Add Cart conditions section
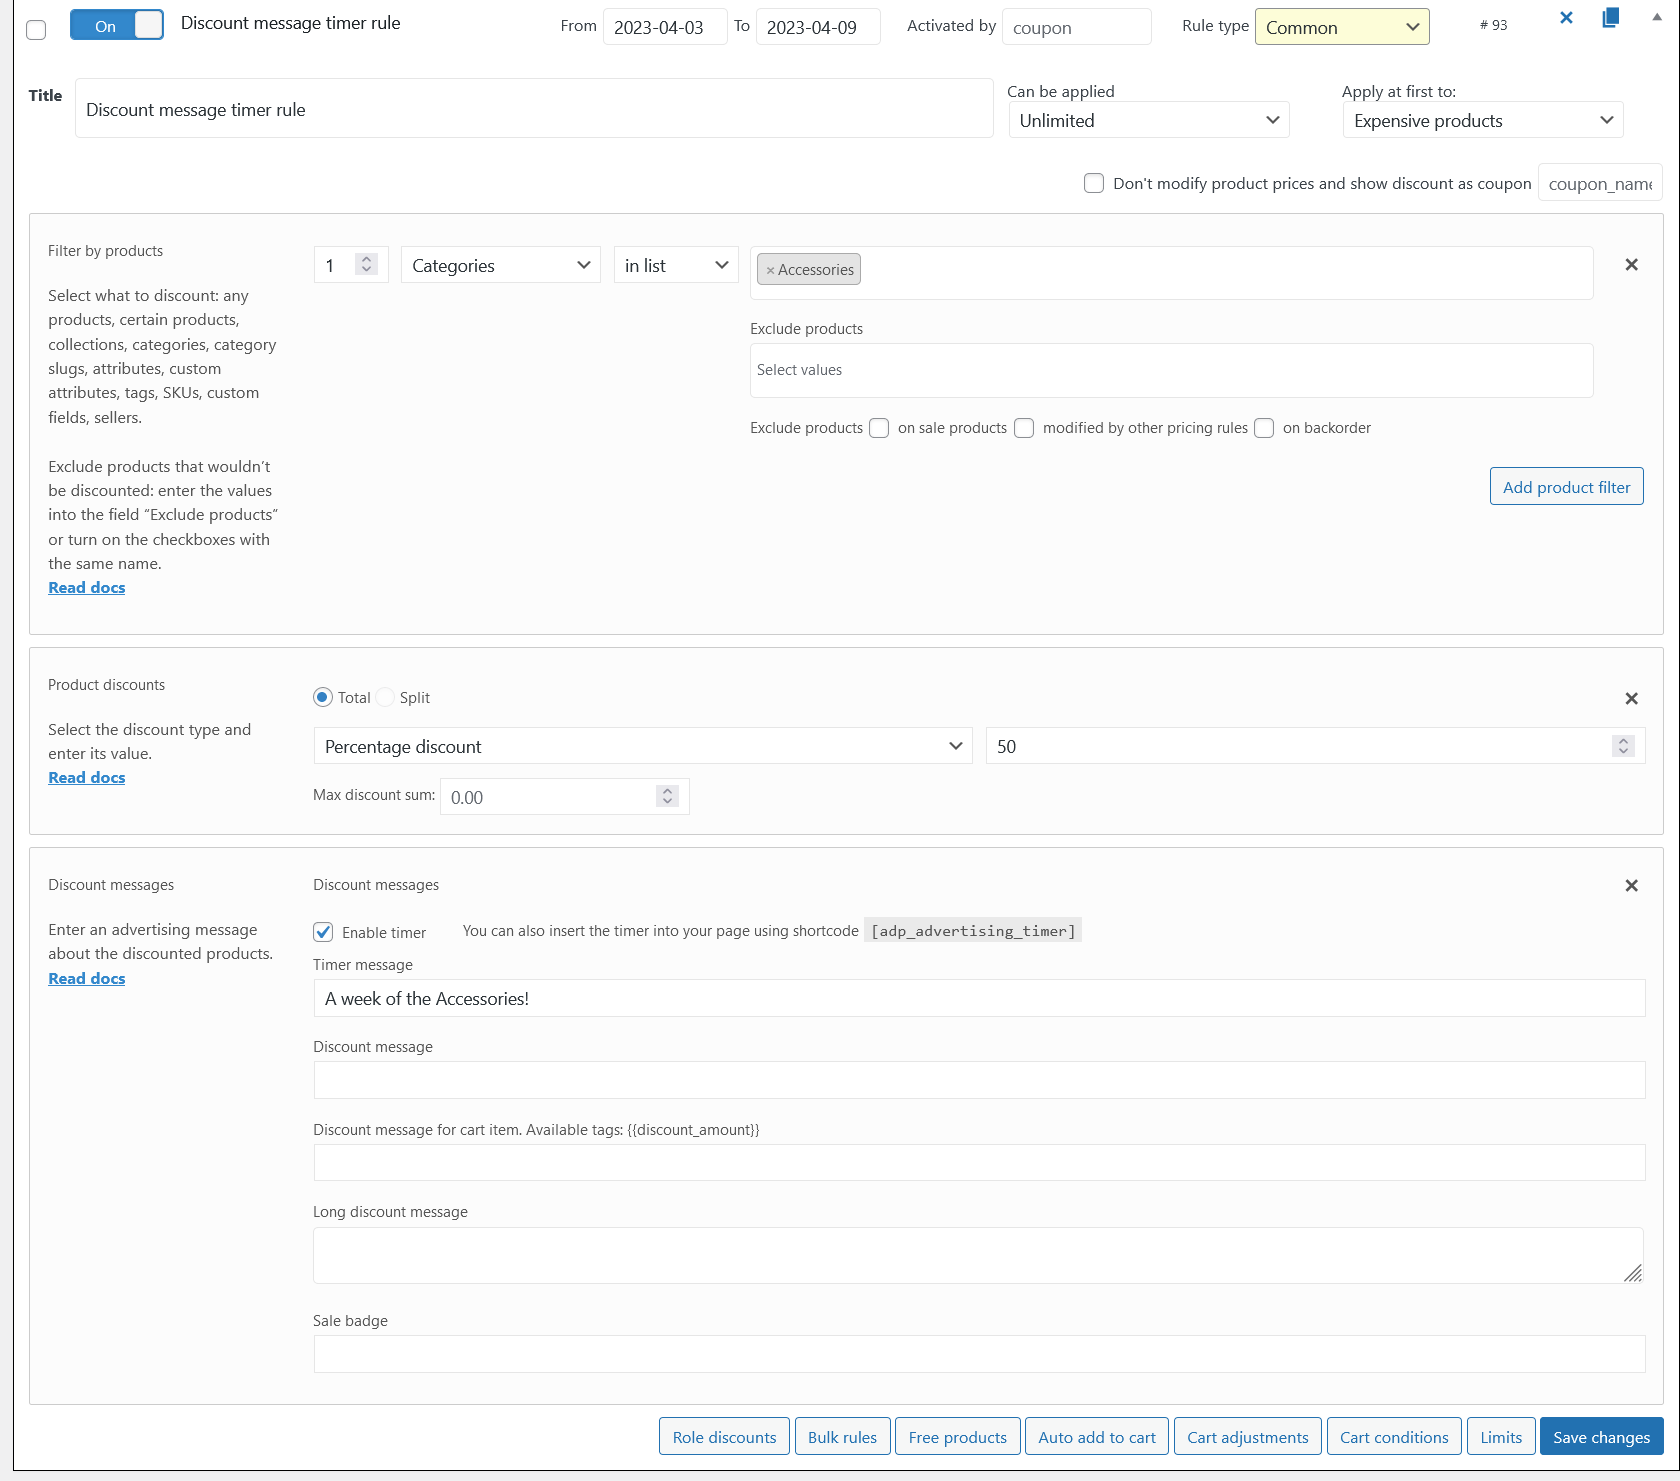The image size is (1680, 1481). pos(1394,1437)
